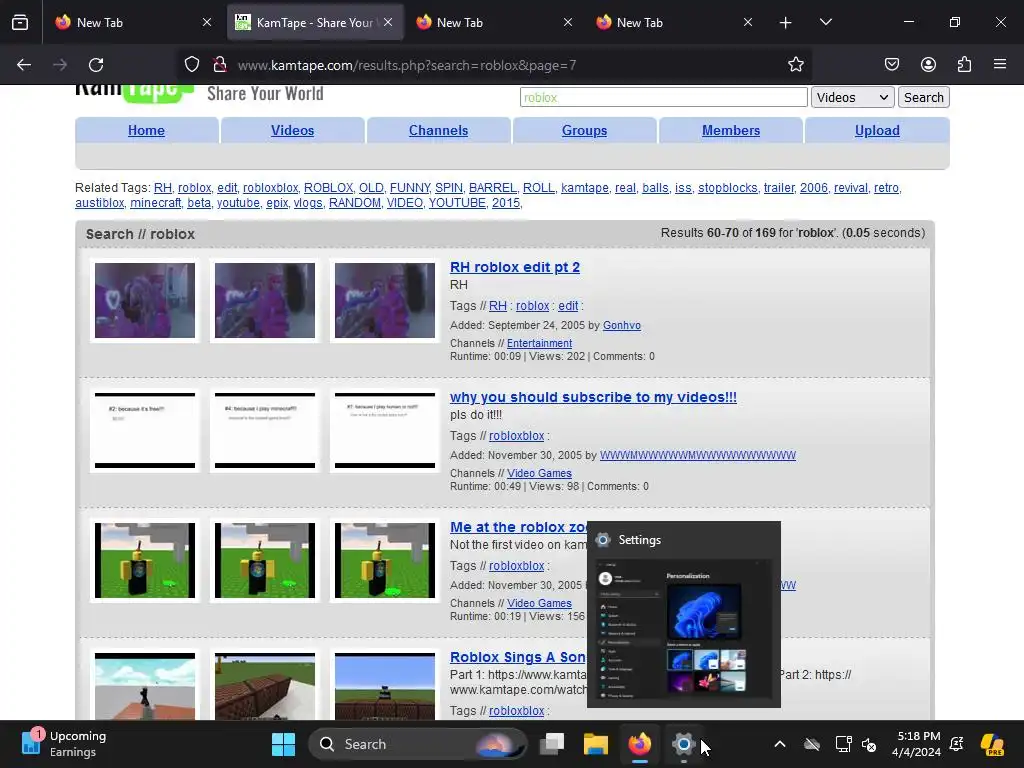
Task: Open the Videos navigation tab
Action: 293,131
